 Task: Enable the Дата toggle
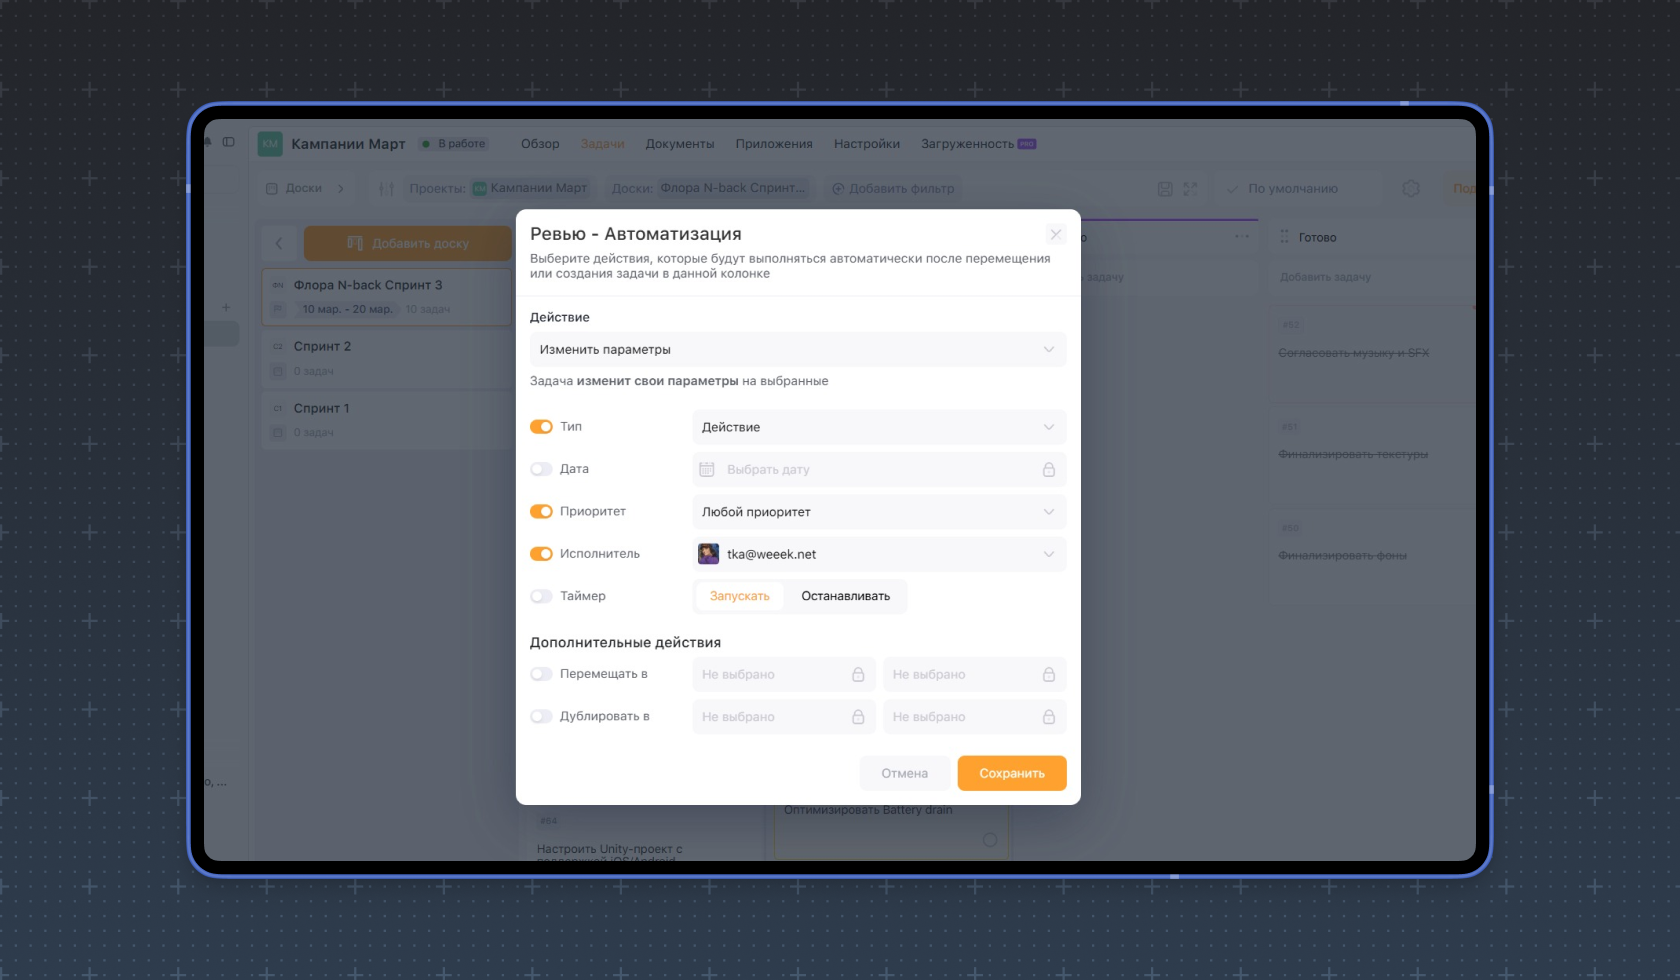[x=541, y=469]
